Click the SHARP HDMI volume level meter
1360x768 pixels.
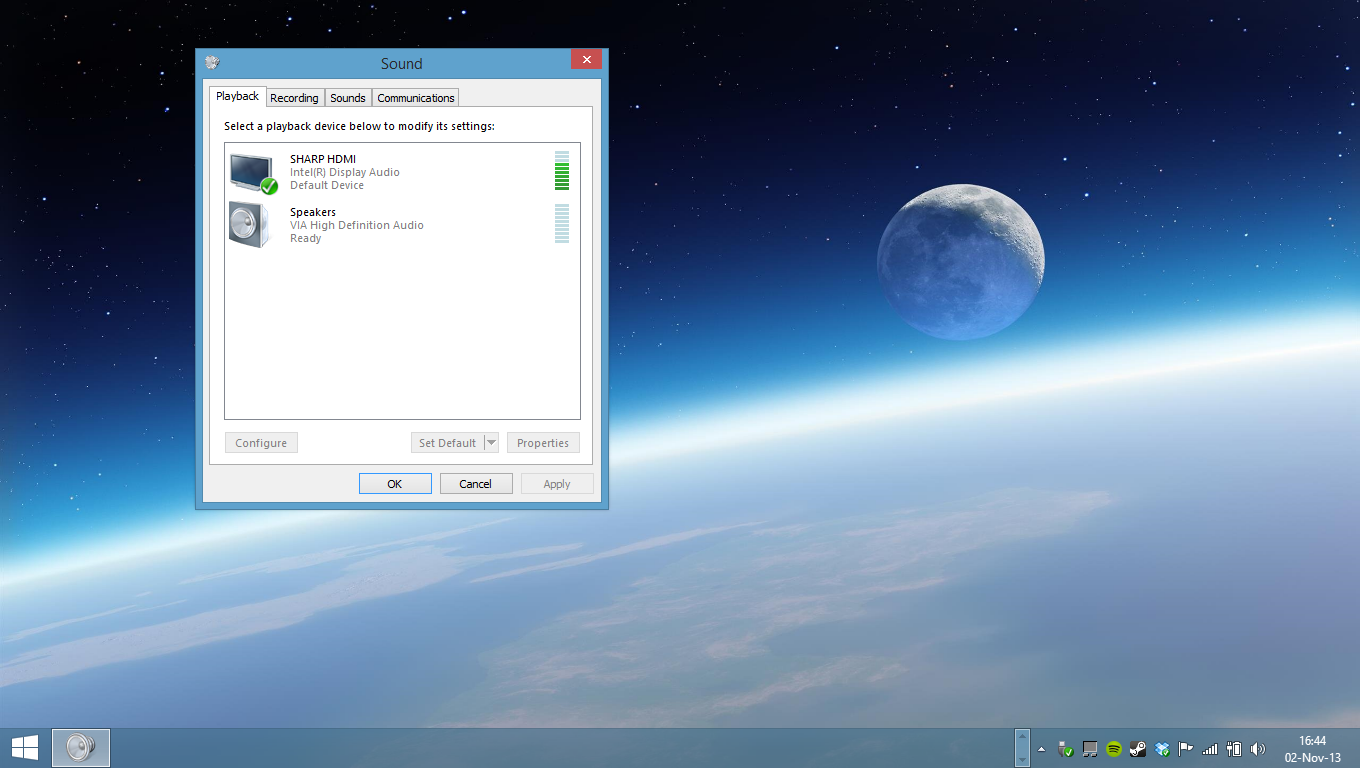tap(562, 171)
